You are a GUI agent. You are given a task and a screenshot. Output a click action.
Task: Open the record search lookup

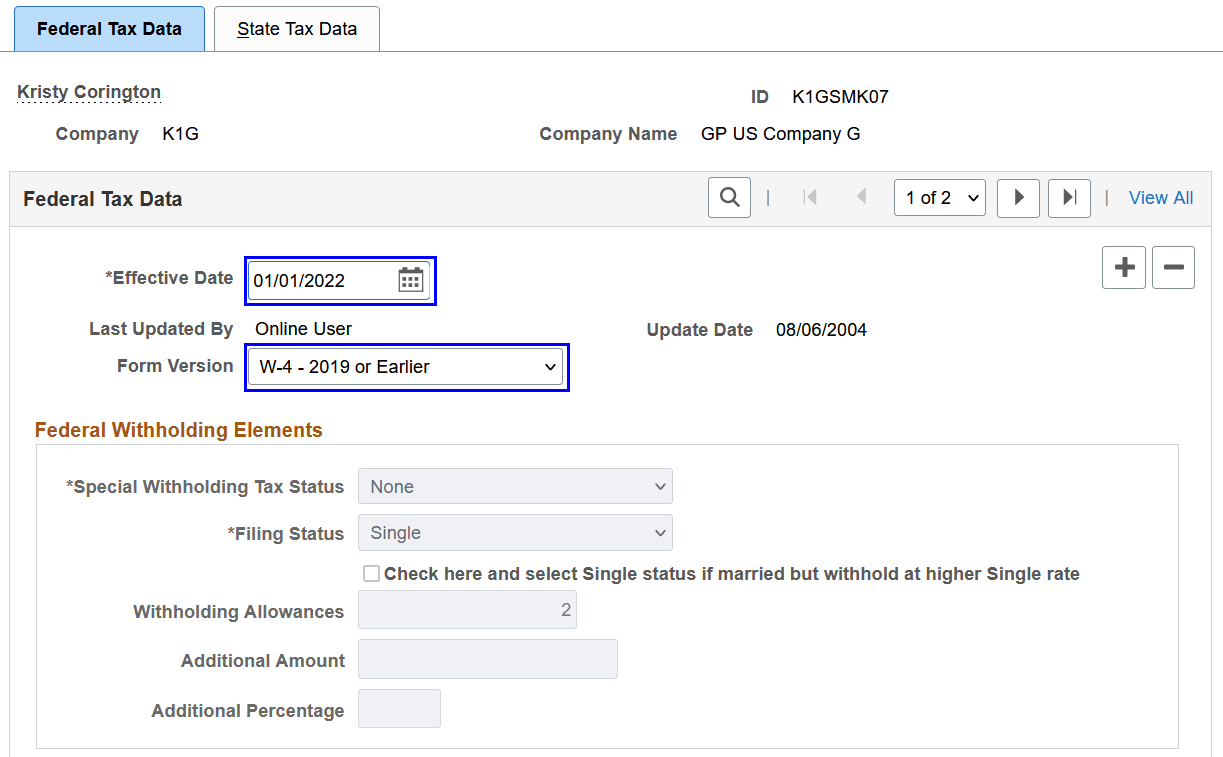[x=728, y=197]
